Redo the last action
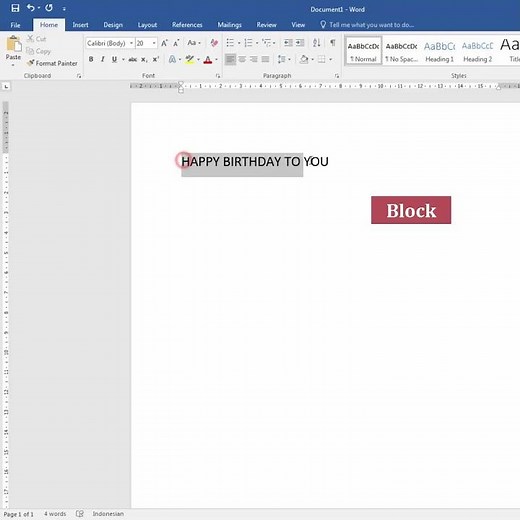This screenshot has width=520, height=520. [49, 8]
